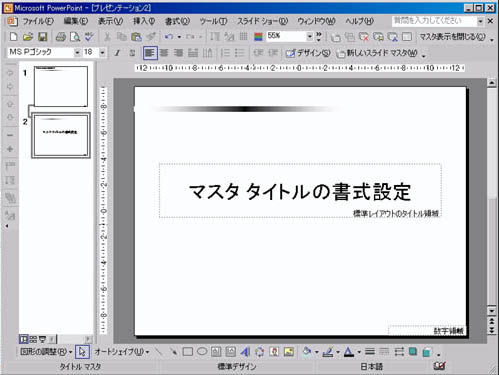This screenshot has width=499, height=375.
Task: Open the Line Color dropdown arrow
Action: 338,352
